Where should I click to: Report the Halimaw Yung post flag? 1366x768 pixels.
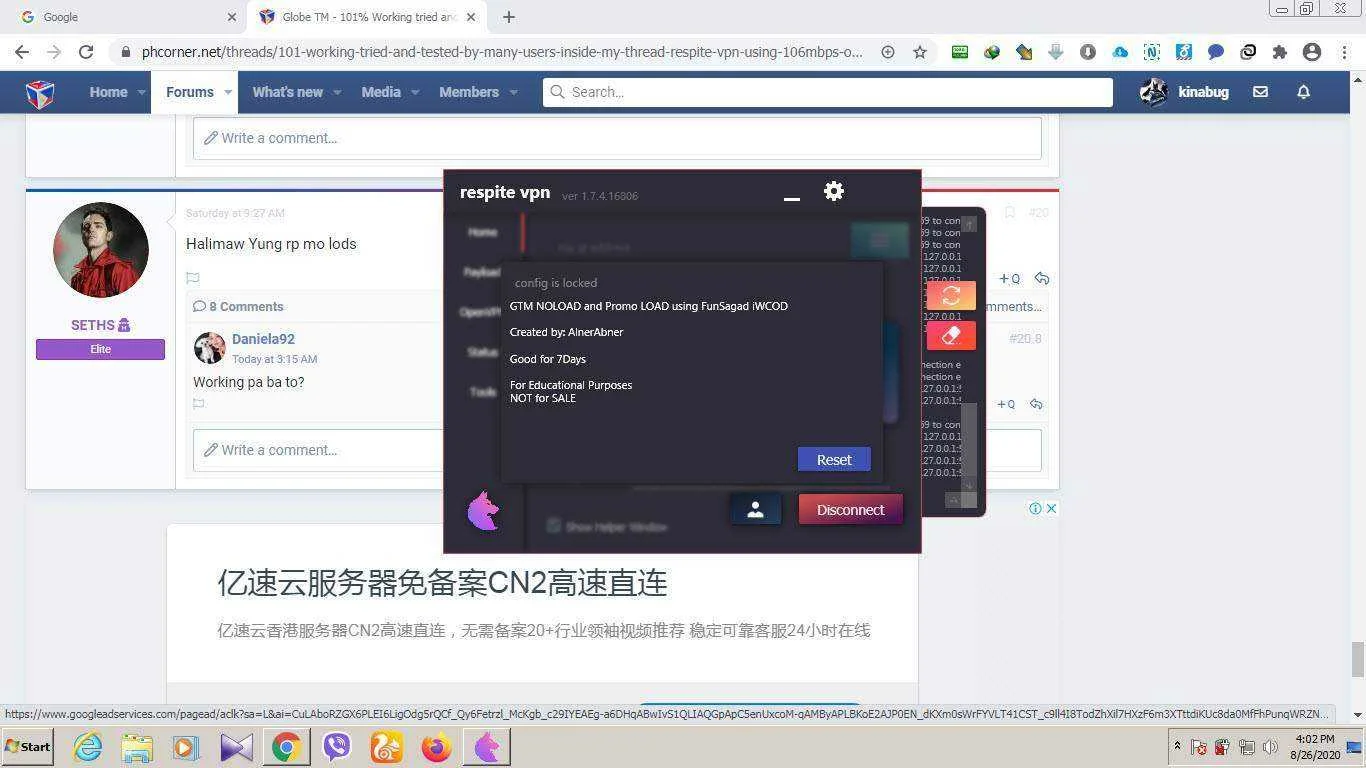coord(193,278)
